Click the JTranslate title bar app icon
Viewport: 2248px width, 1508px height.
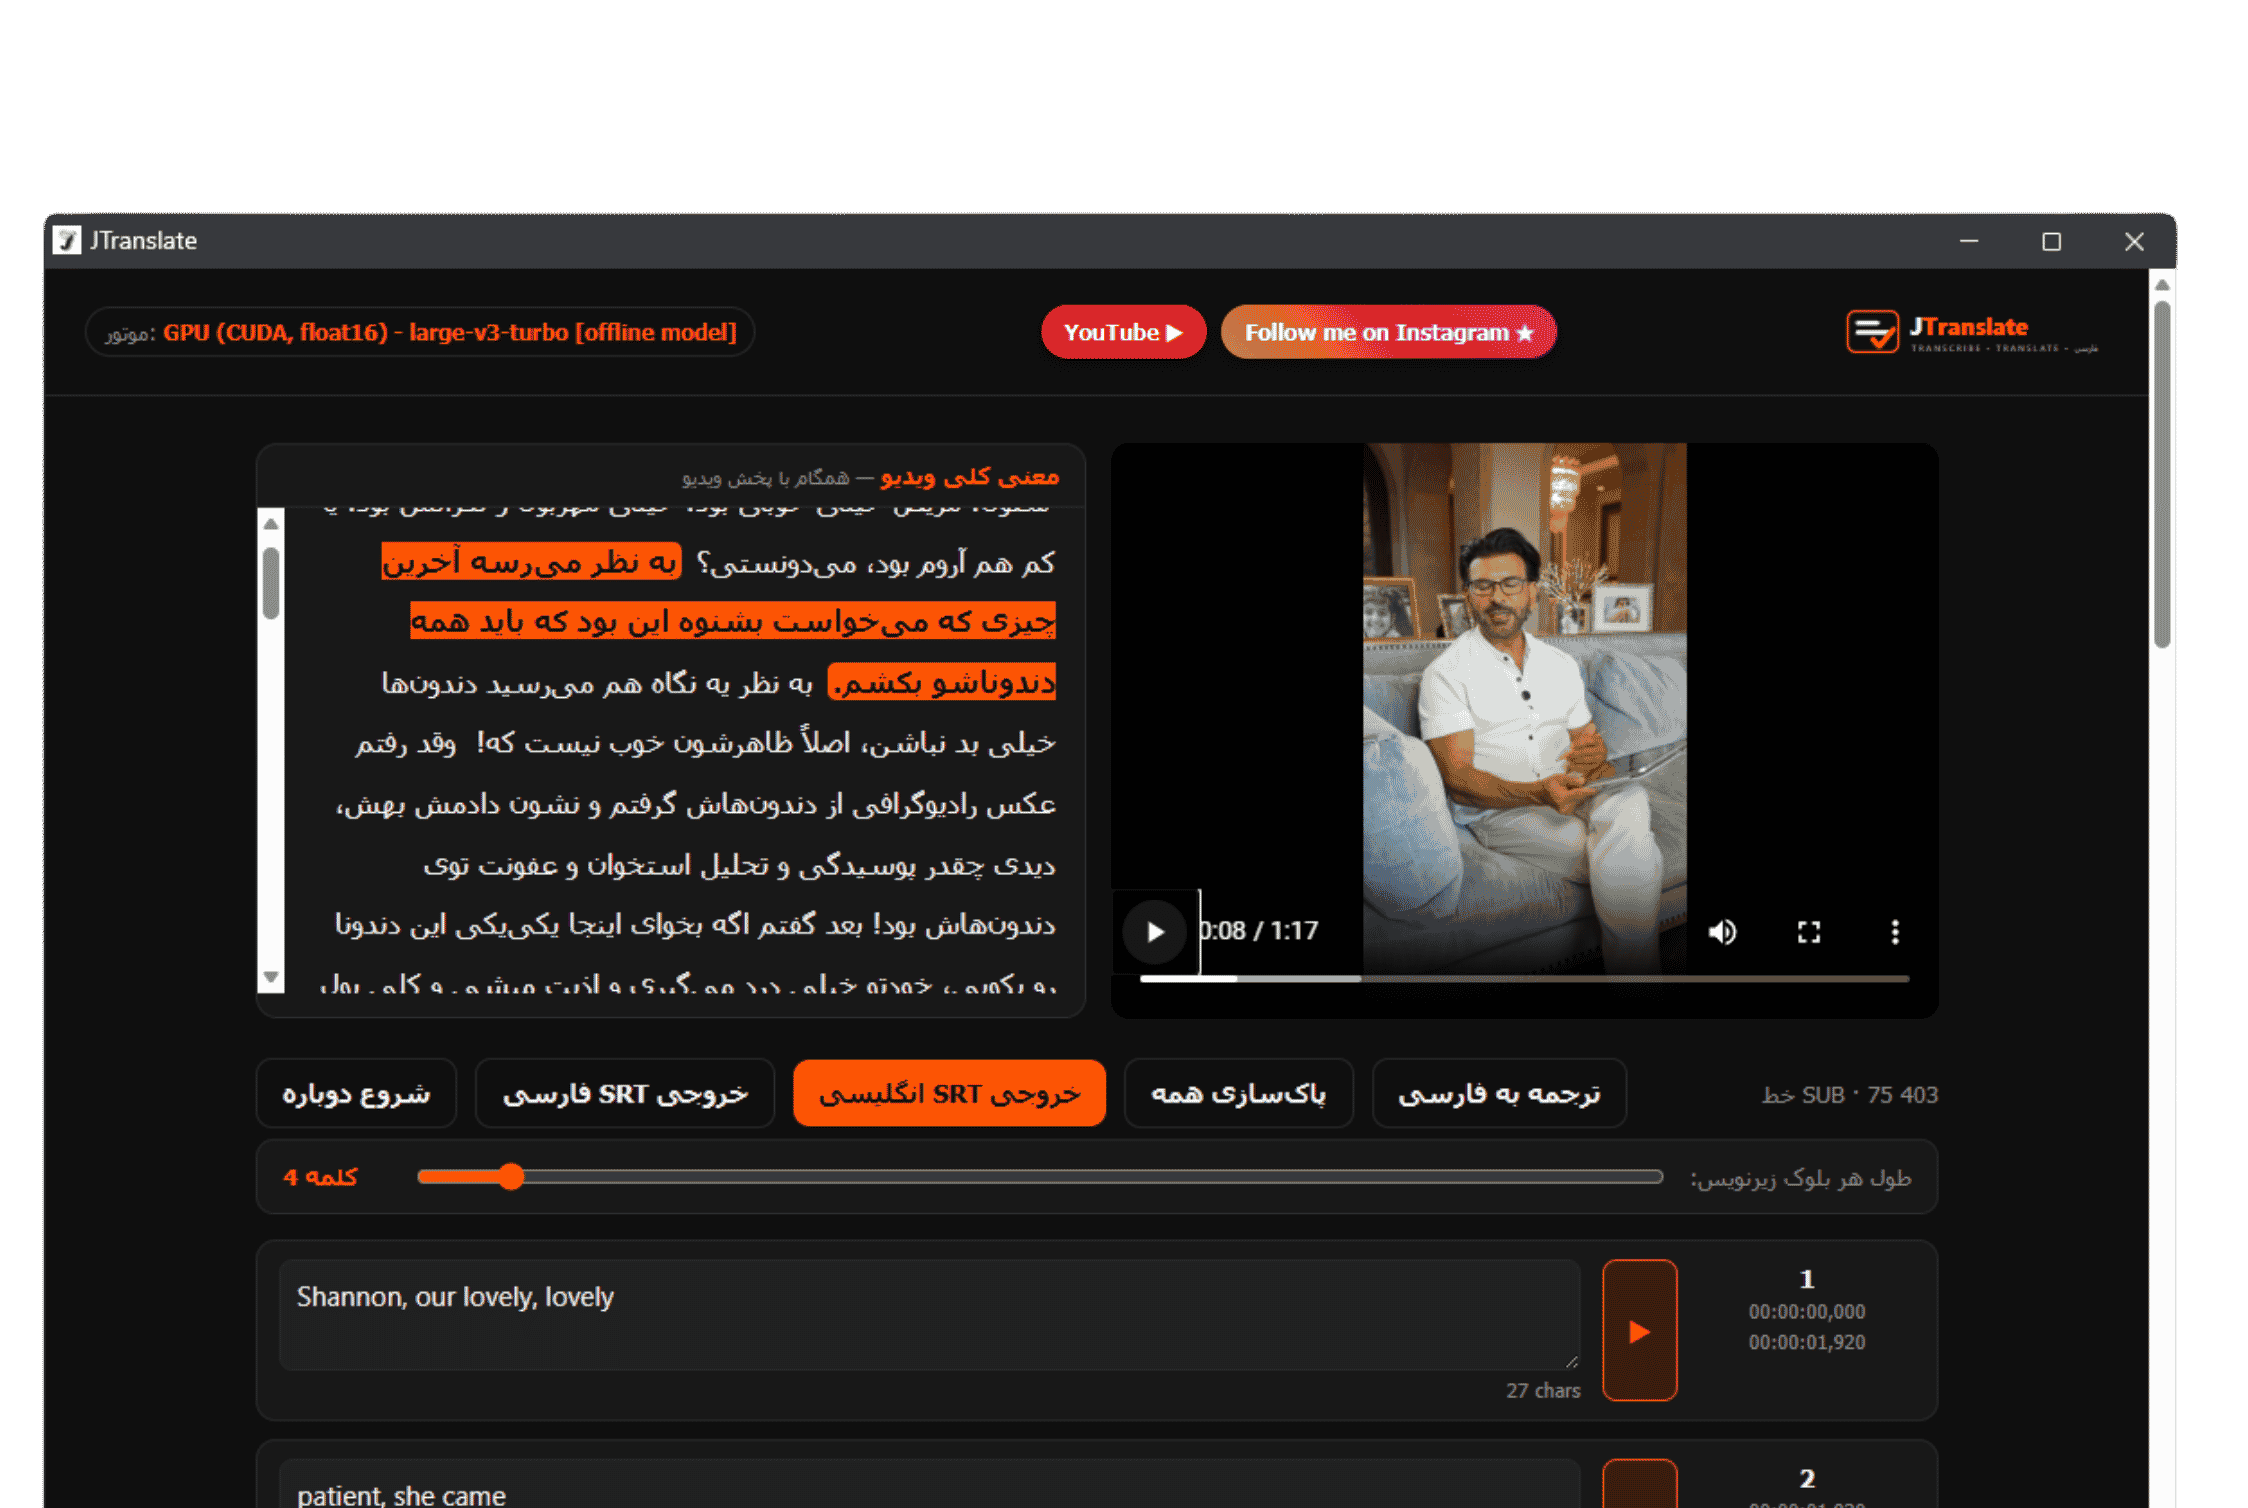click(x=67, y=241)
